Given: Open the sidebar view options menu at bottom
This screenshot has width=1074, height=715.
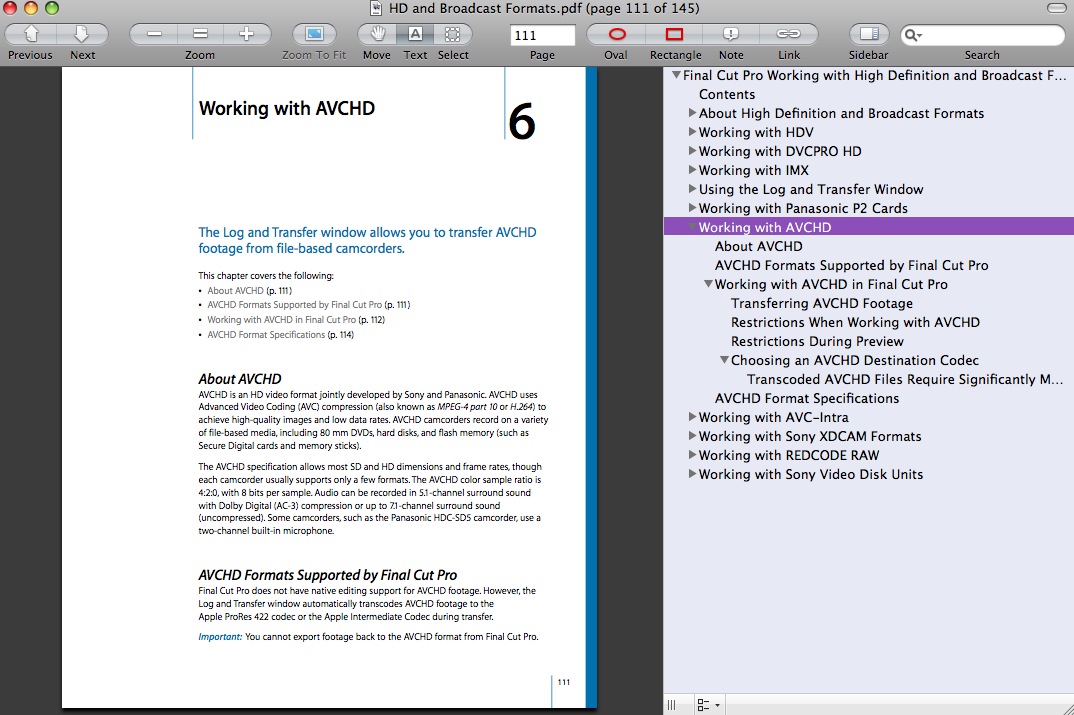Looking at the screenshot, I should pyautogui.click(x=708, y=705).
